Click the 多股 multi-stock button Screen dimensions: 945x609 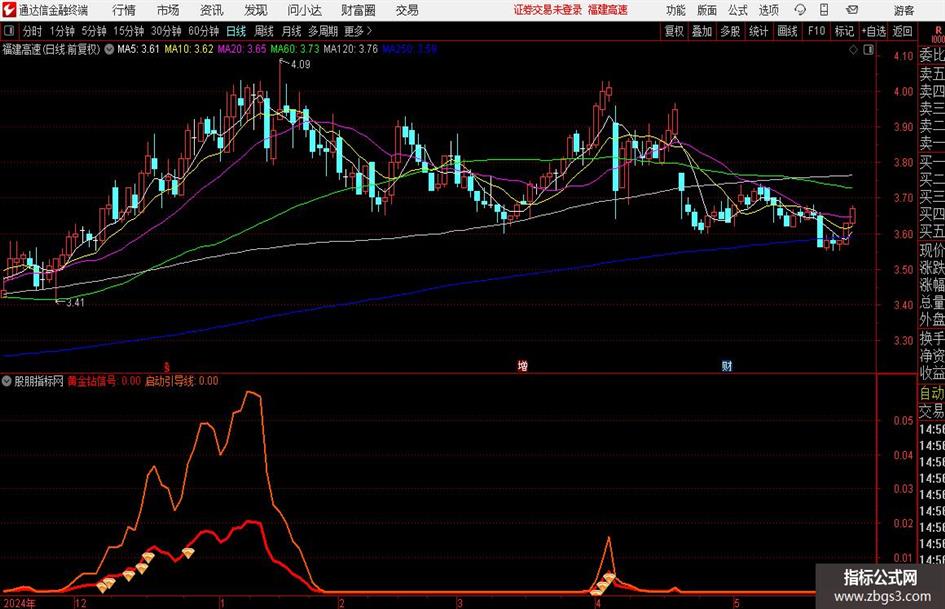(x=730, y=31)
